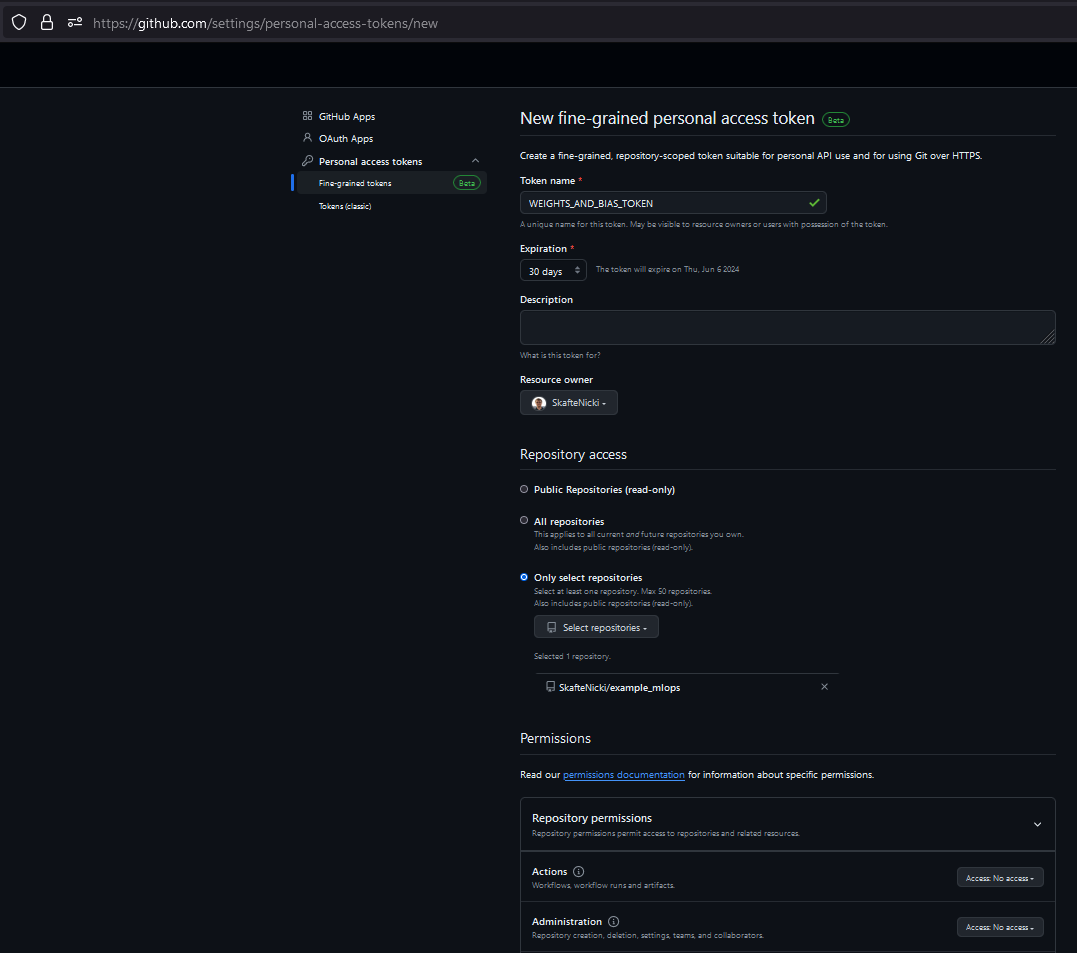The width and height of the screenshot is (1077, 953).
Task: Open GitHub Apps in the sidebar
Action: click(x=347, y=116)
